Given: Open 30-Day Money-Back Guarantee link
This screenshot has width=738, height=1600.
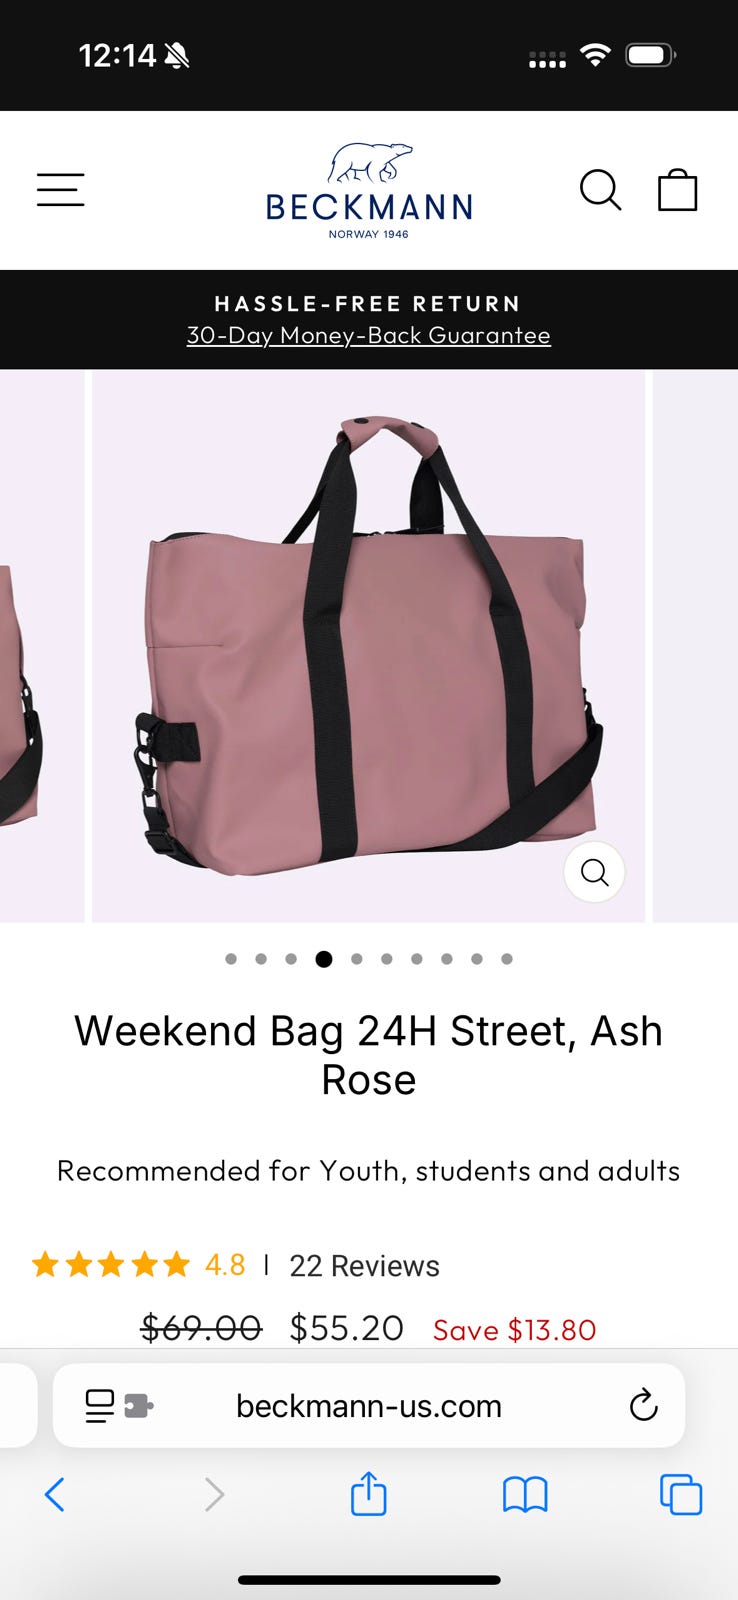Looking at the screenshot, I should point(368,335).
